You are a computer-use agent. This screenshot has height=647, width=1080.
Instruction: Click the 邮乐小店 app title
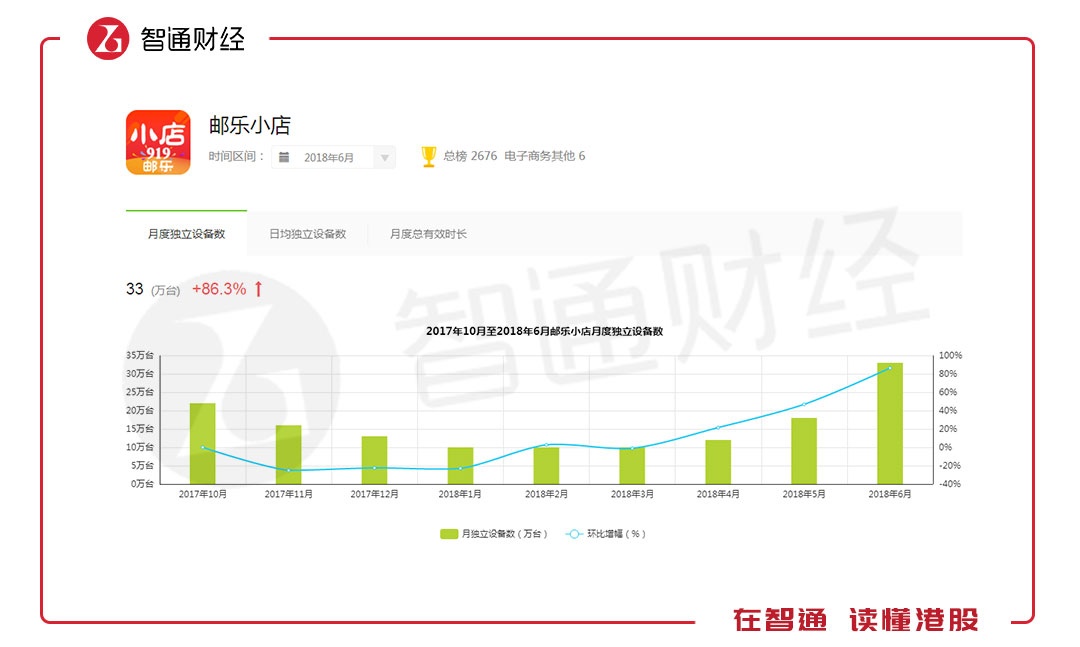tap(250, 125)
